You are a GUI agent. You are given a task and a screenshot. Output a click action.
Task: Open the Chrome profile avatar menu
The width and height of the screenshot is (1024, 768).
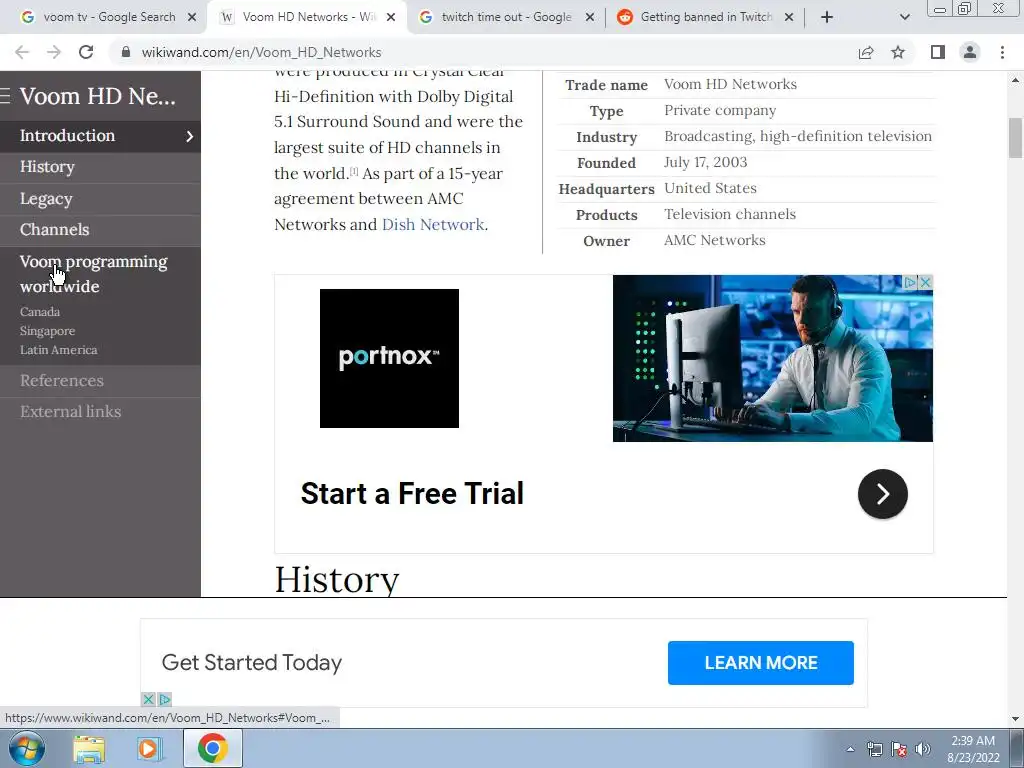(970, 52)
